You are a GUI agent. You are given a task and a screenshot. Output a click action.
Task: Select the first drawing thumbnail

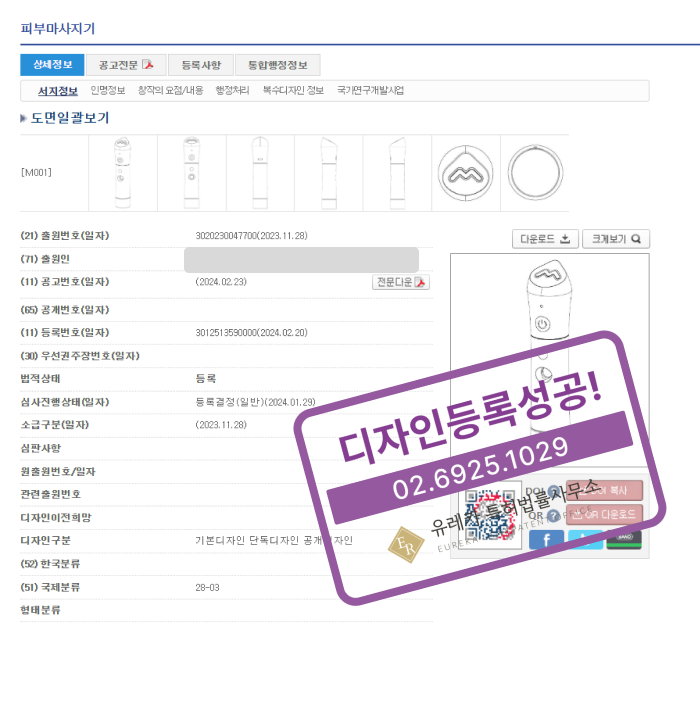[122, 167]
